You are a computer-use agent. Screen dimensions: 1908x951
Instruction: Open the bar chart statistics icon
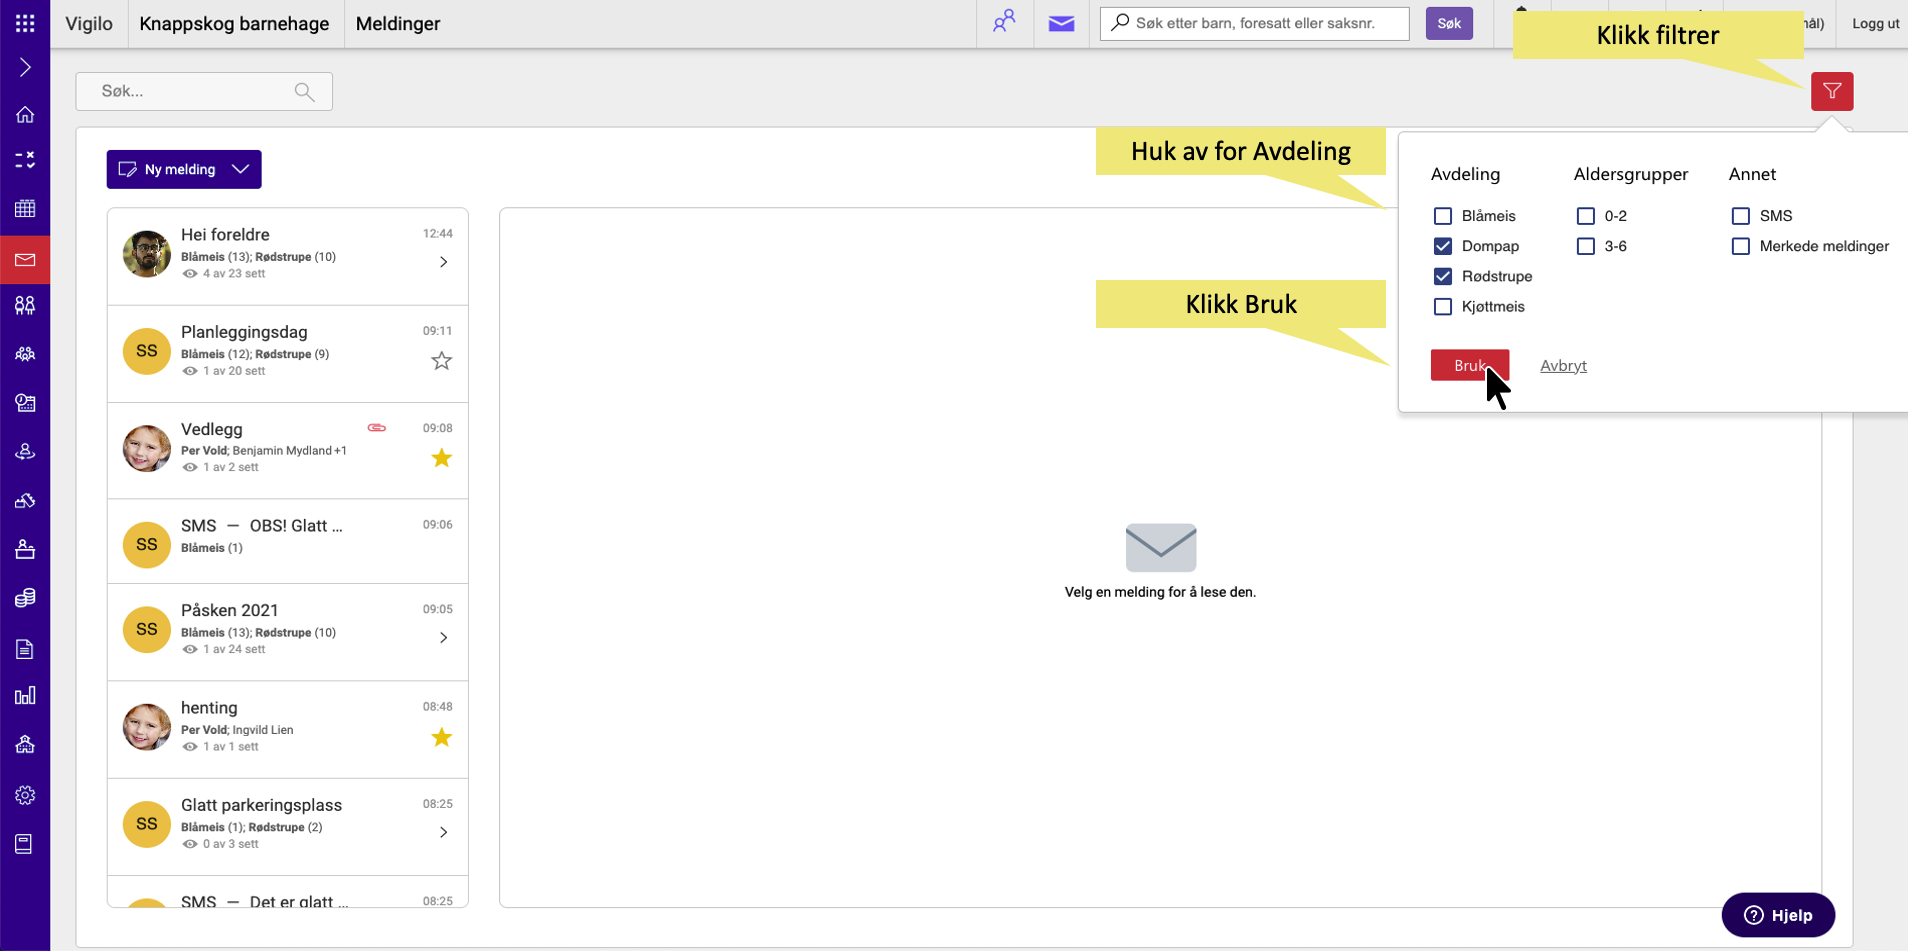click(x=25, y=696)
